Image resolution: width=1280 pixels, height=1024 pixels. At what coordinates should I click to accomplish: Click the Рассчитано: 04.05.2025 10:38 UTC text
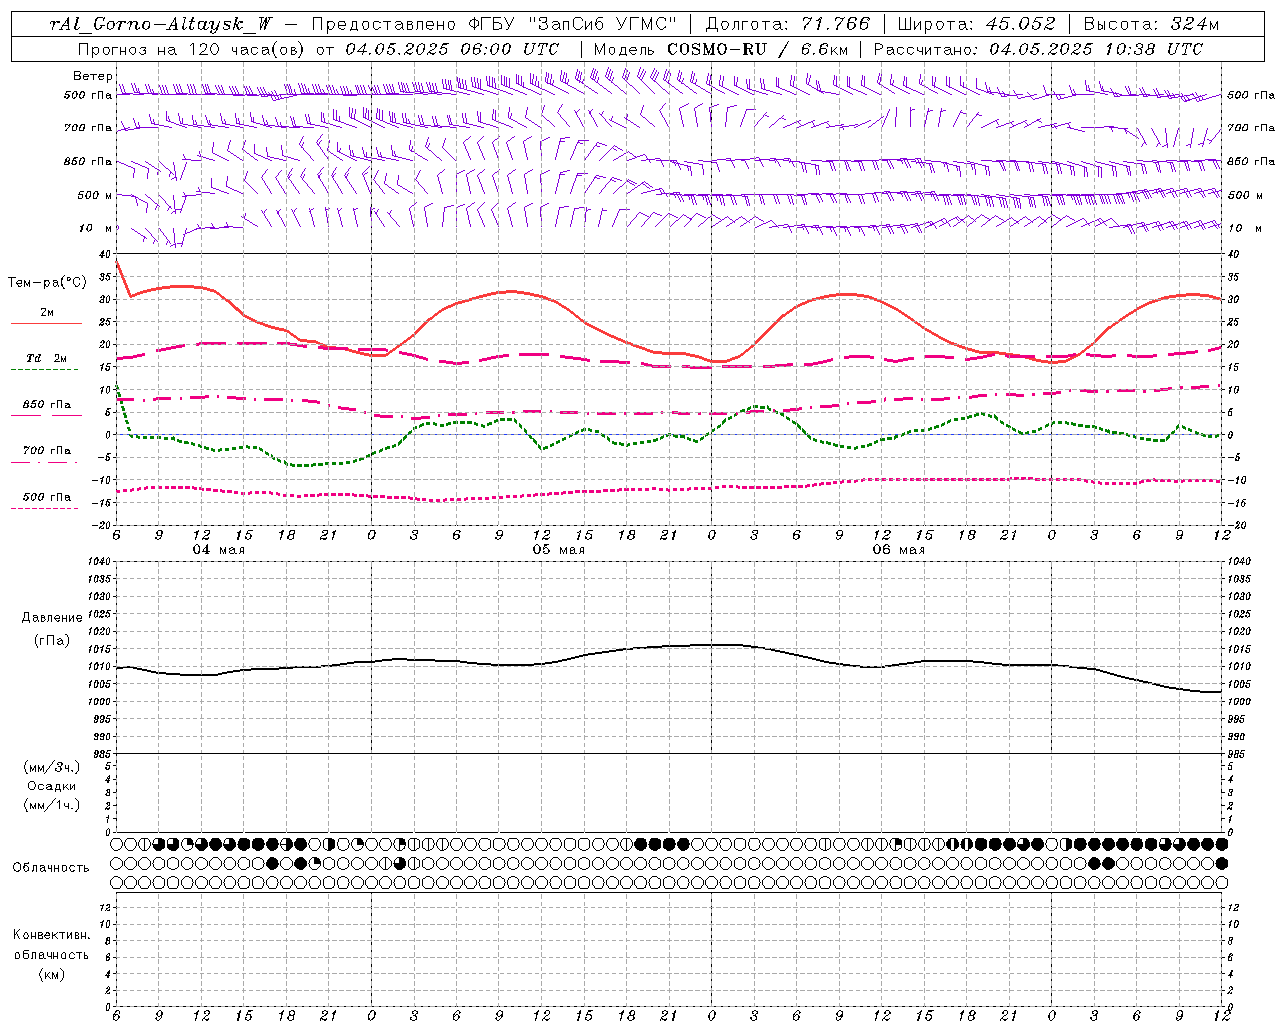(1038, 49)
